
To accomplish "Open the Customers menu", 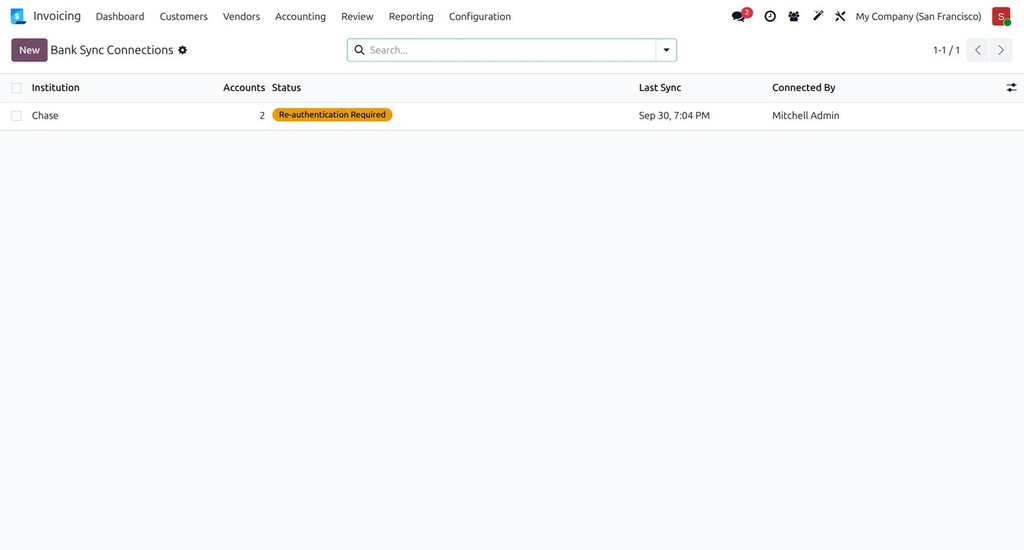I will tap(184, 16).
